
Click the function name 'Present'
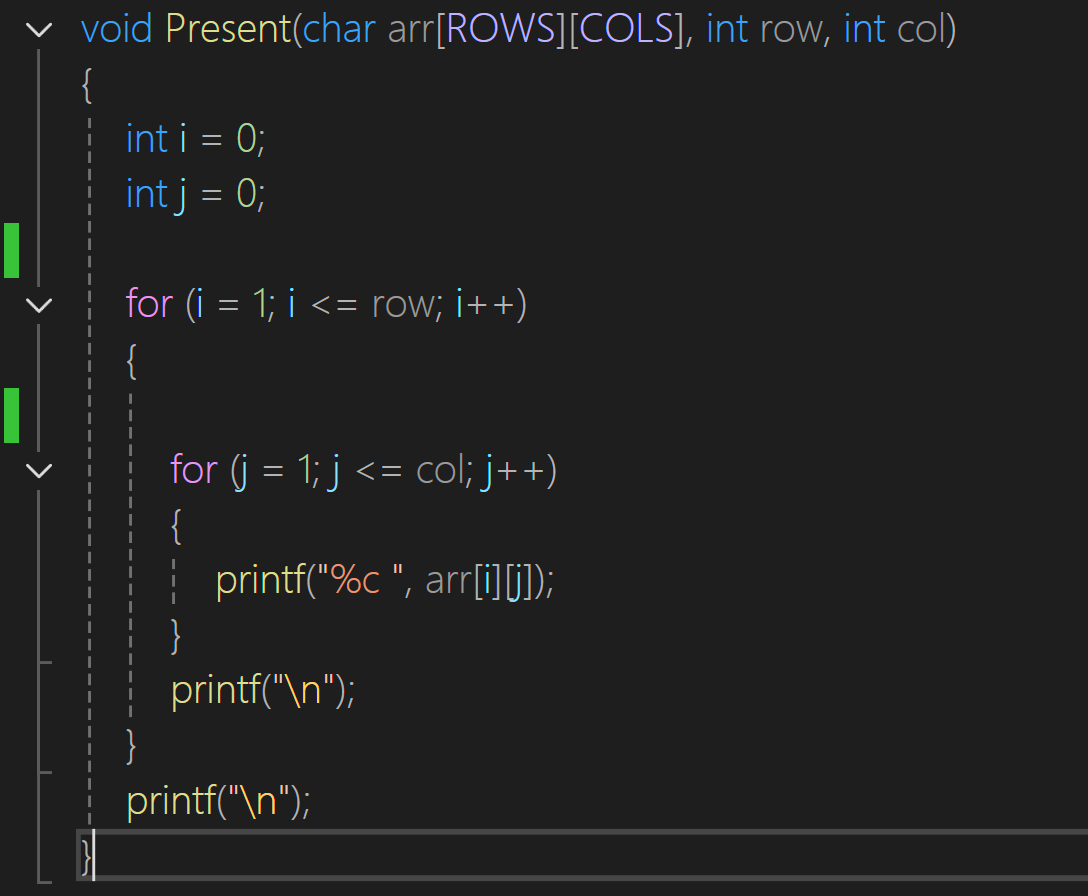228,29
